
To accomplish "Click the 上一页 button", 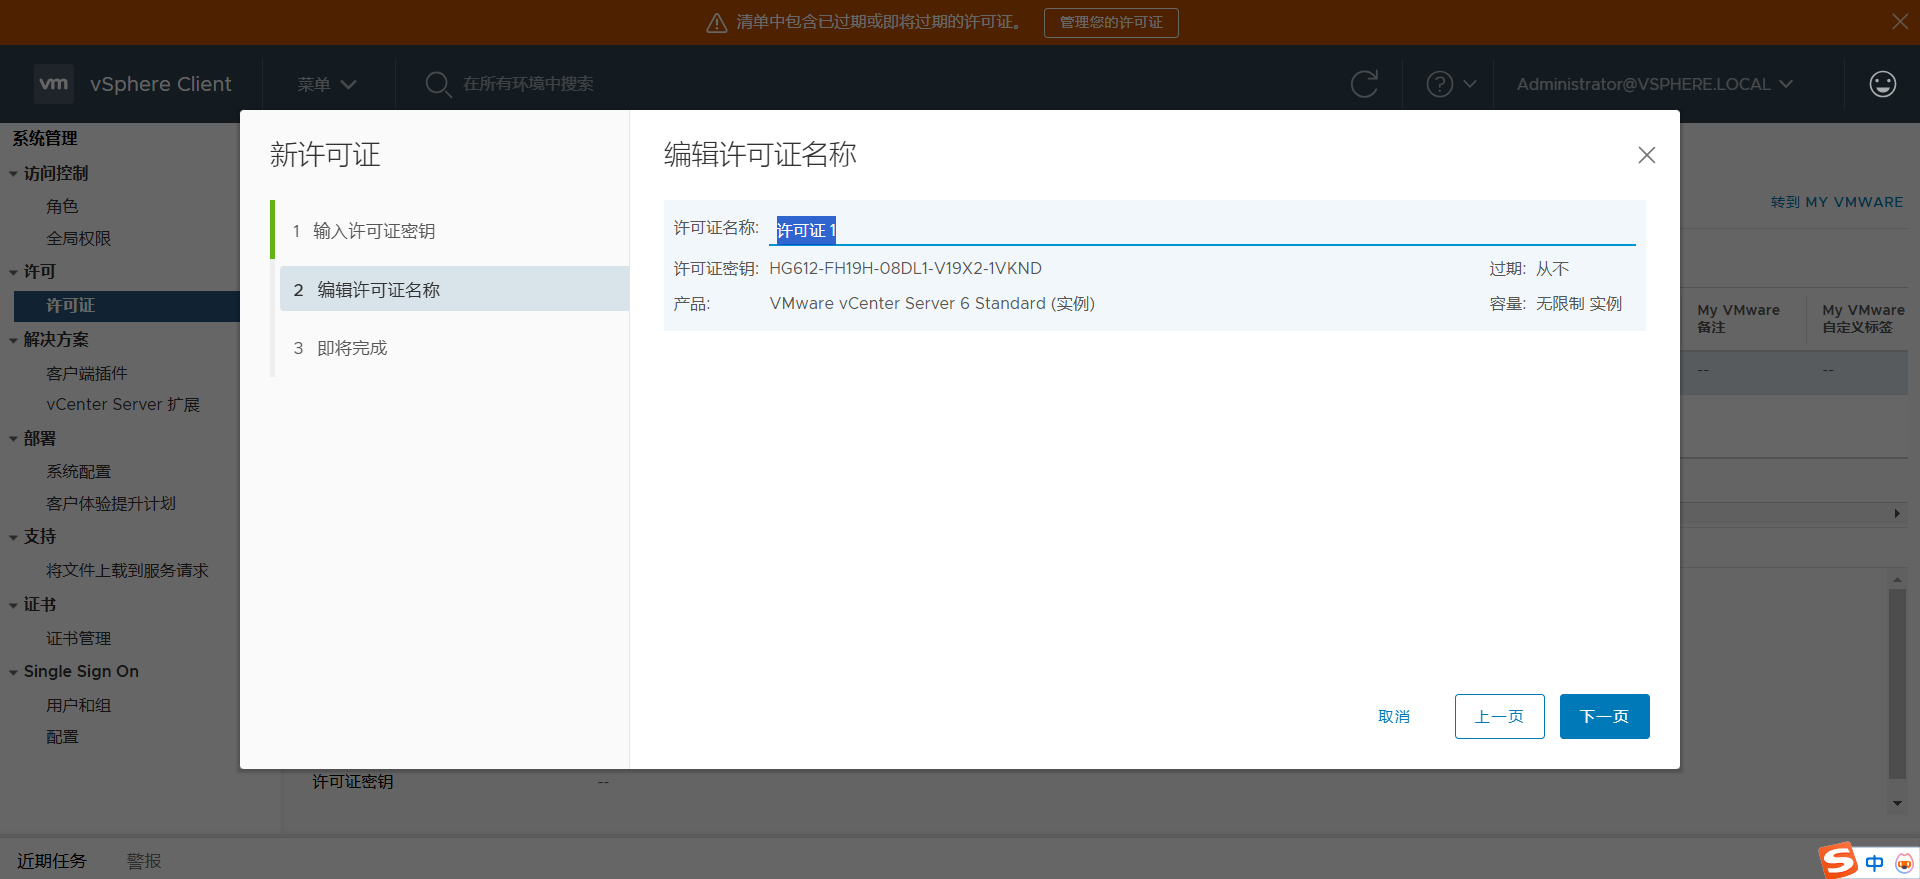I will tap(1499, 716).
